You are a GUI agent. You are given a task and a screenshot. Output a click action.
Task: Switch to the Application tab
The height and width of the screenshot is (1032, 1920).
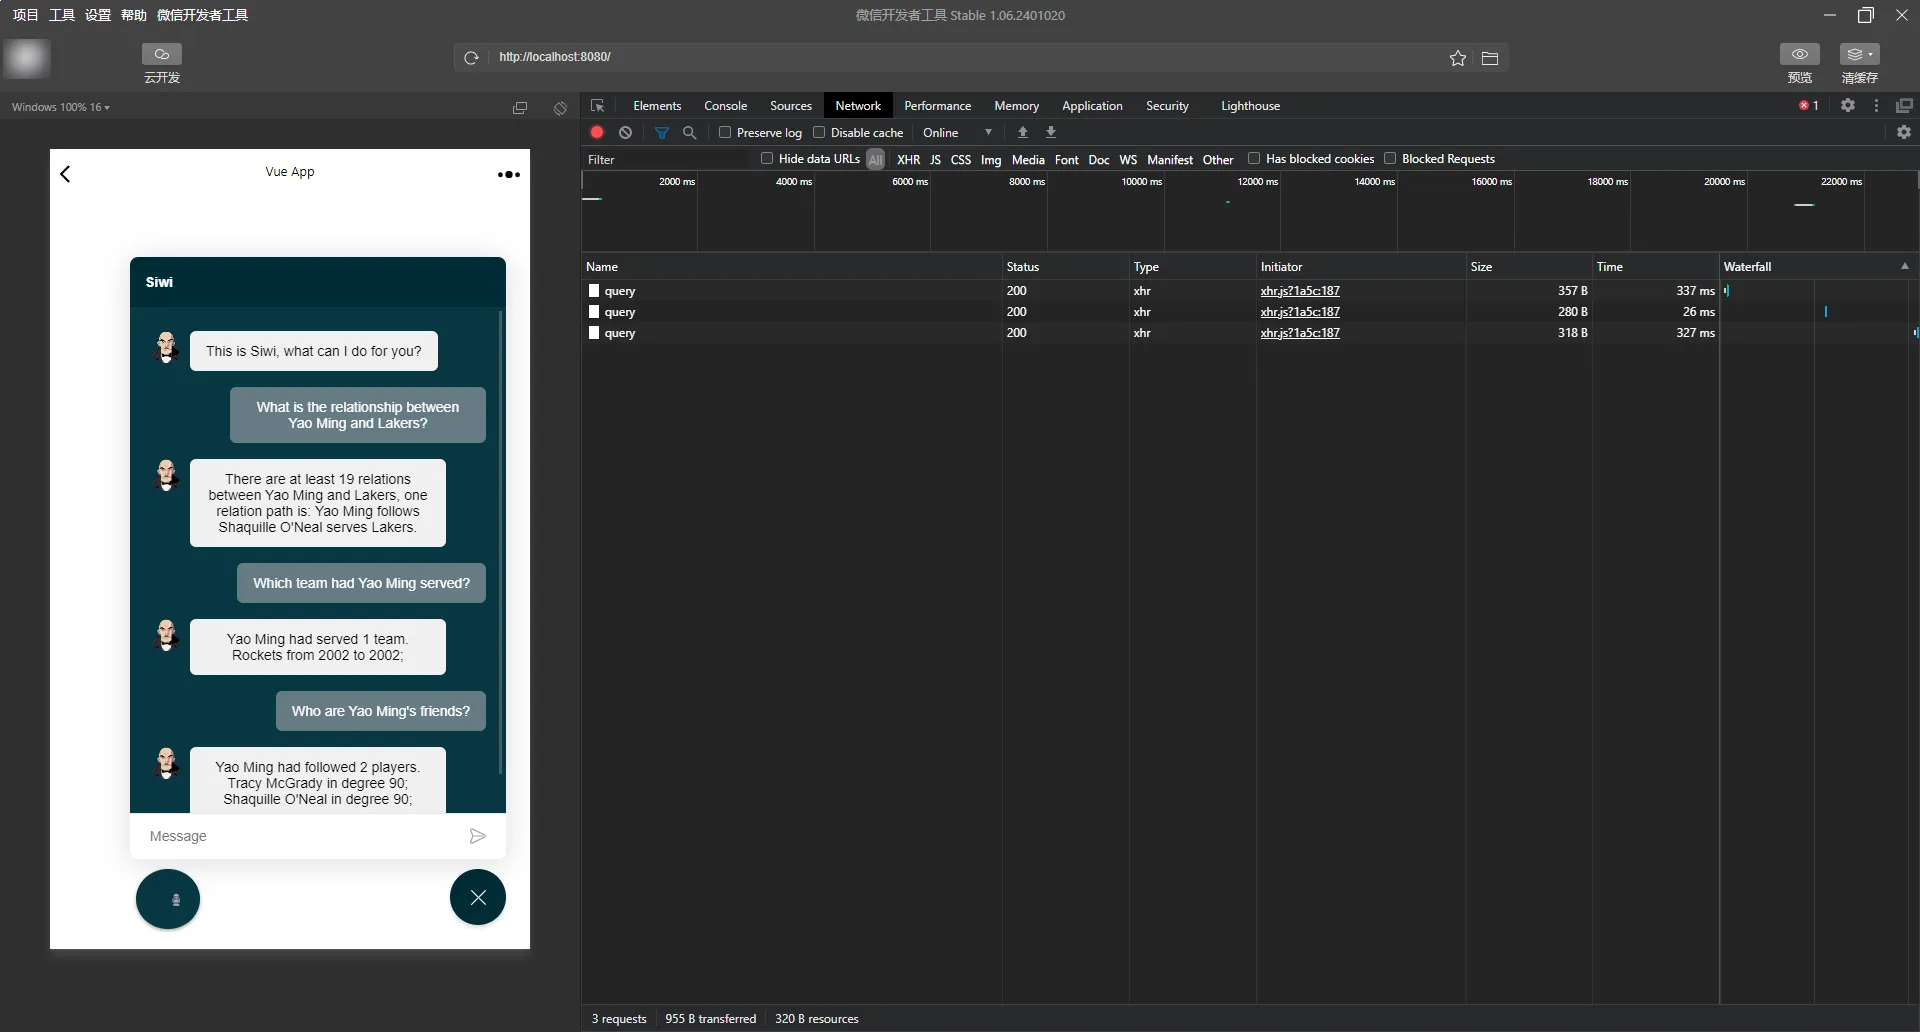coord(1092,106)
